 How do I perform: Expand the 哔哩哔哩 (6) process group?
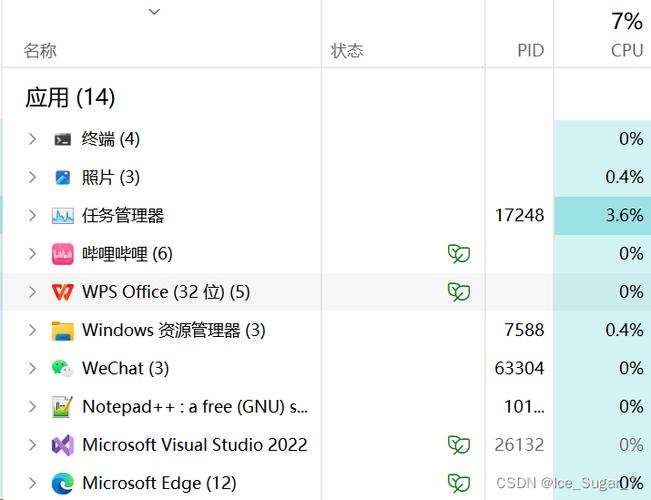pyautogui.click(x=32, y=254)
